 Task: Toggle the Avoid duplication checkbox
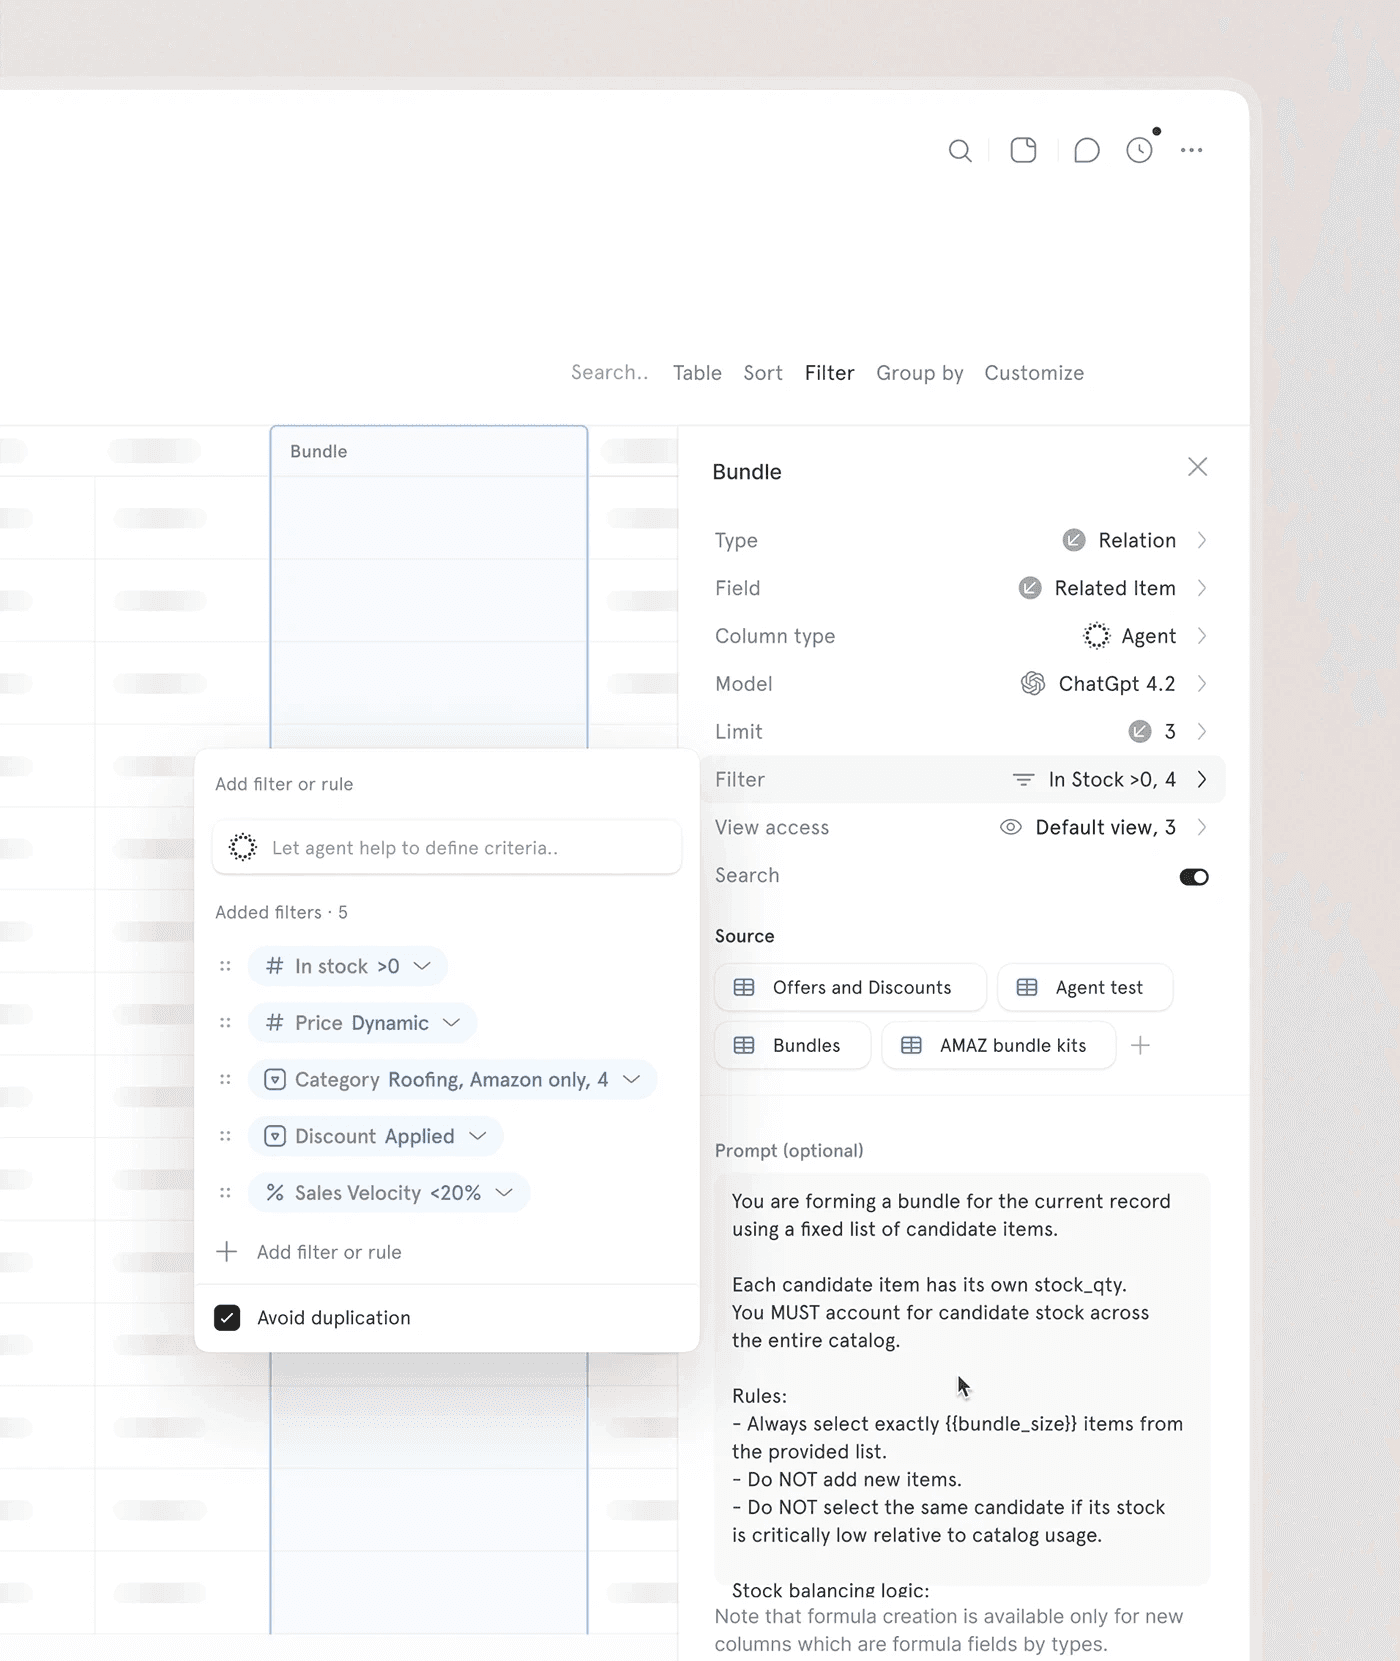click(227, 1317)
